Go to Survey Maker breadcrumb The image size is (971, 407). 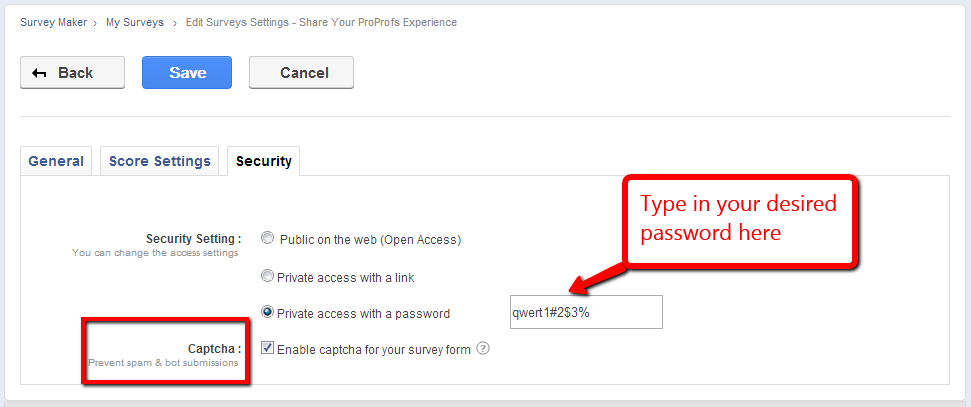(53, 22)
